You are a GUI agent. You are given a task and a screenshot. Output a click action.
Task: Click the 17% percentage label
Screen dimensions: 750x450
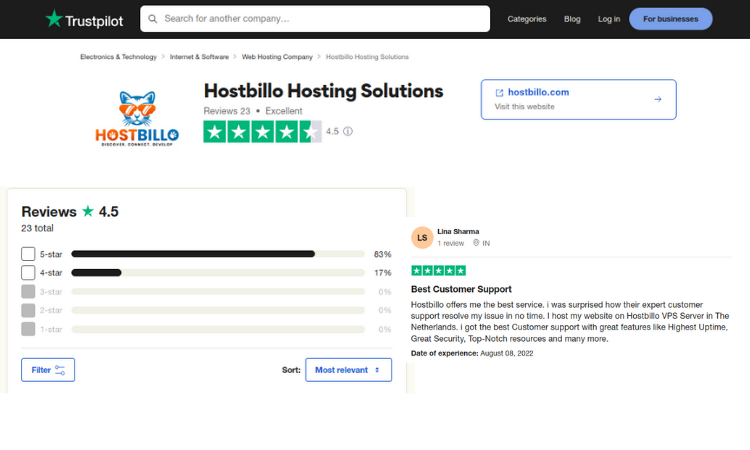(x=383, y=273)
